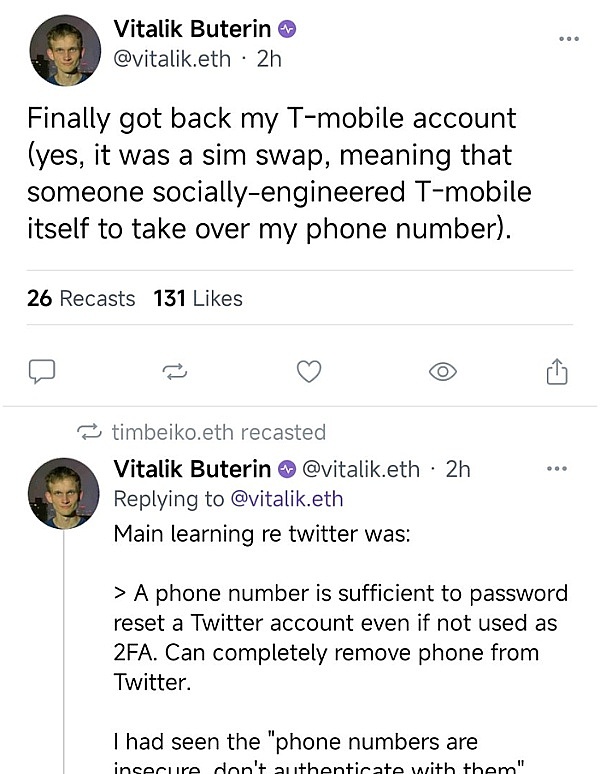Click the purple verified badge in top post

click(x=287, y=29)
